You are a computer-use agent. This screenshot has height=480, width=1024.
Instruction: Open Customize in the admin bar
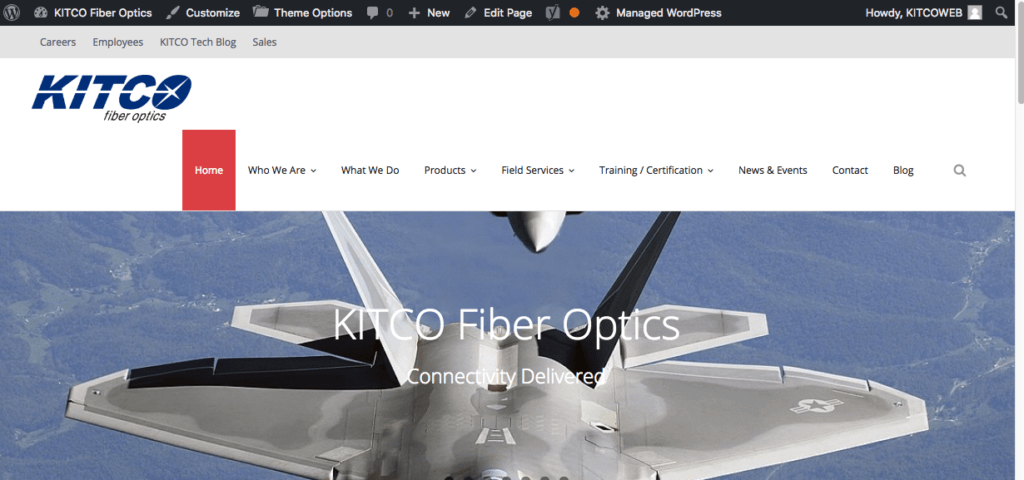click(x=202, y=12)
